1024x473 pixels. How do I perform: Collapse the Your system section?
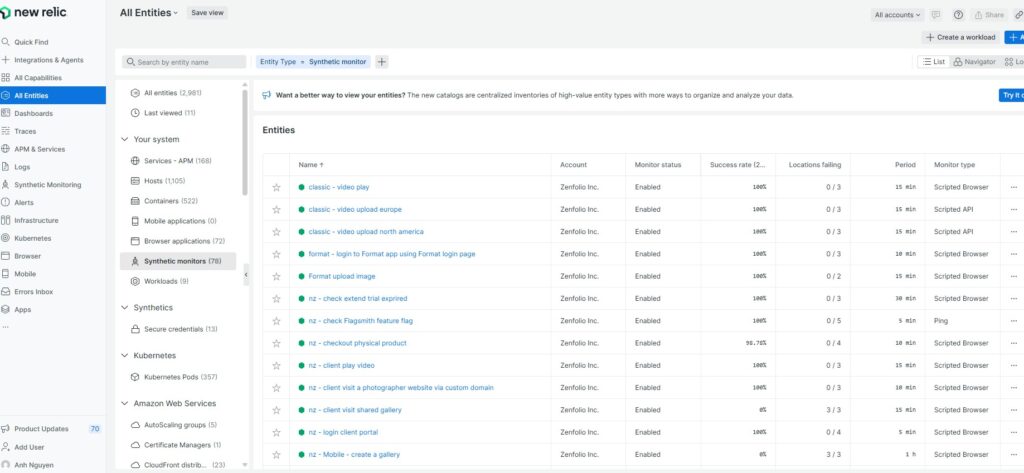pos(125,139)
